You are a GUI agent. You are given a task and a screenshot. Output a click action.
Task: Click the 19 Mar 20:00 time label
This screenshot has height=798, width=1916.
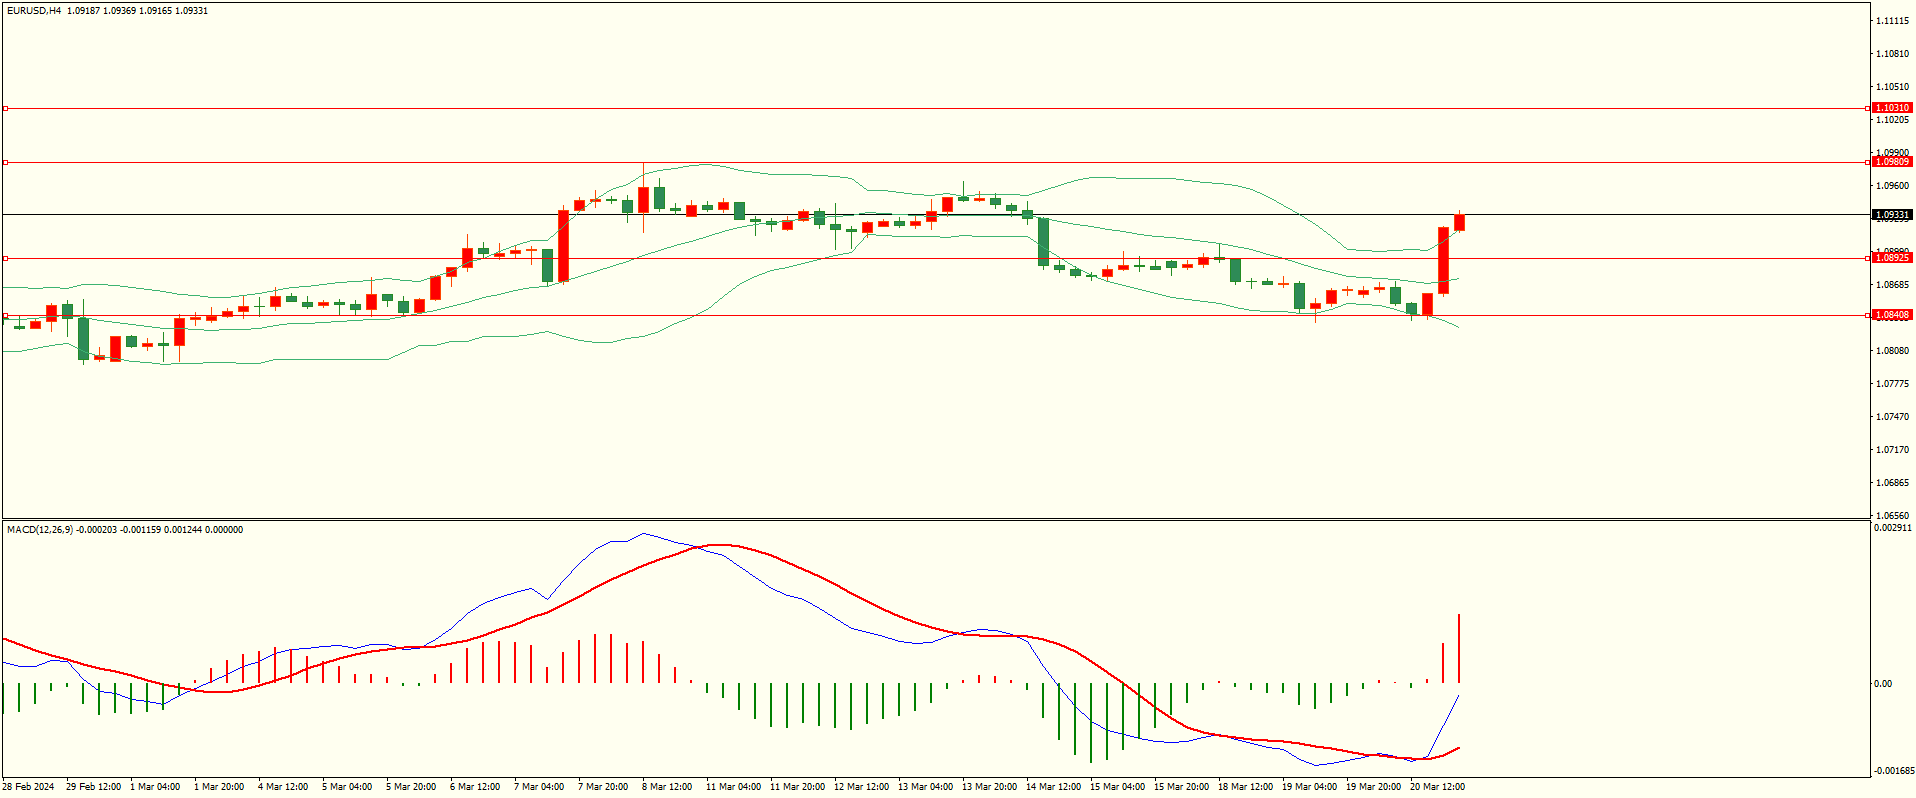1373,787
